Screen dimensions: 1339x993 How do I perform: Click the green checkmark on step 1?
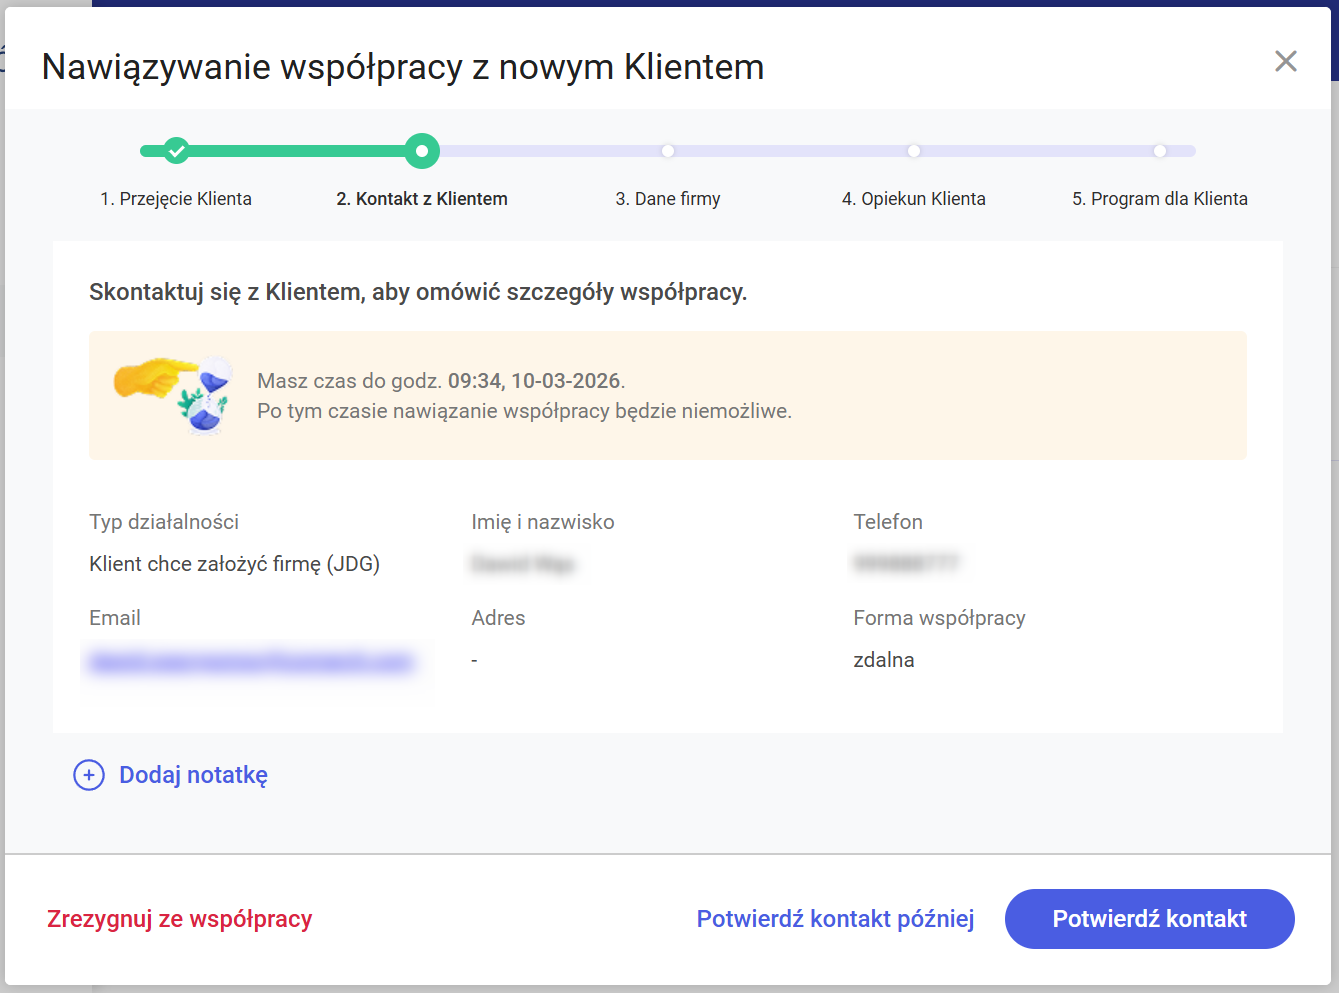[176, 151]
